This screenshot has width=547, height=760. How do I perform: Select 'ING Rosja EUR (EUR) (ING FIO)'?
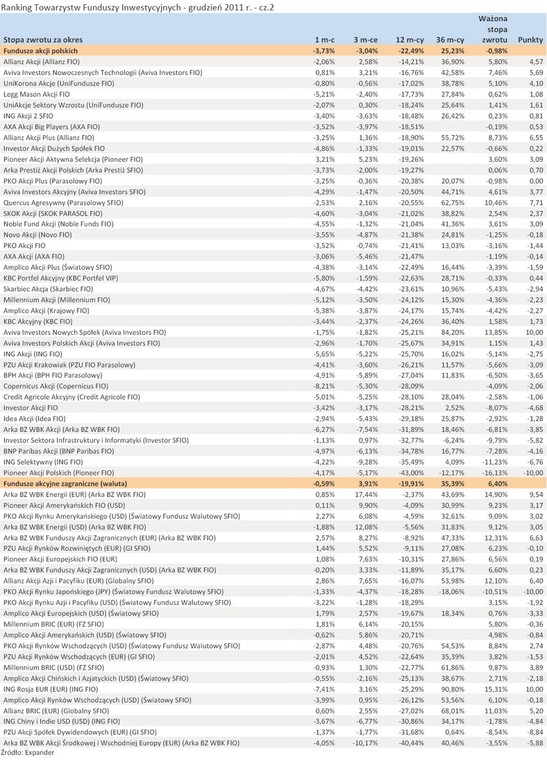tap(50, 689)
